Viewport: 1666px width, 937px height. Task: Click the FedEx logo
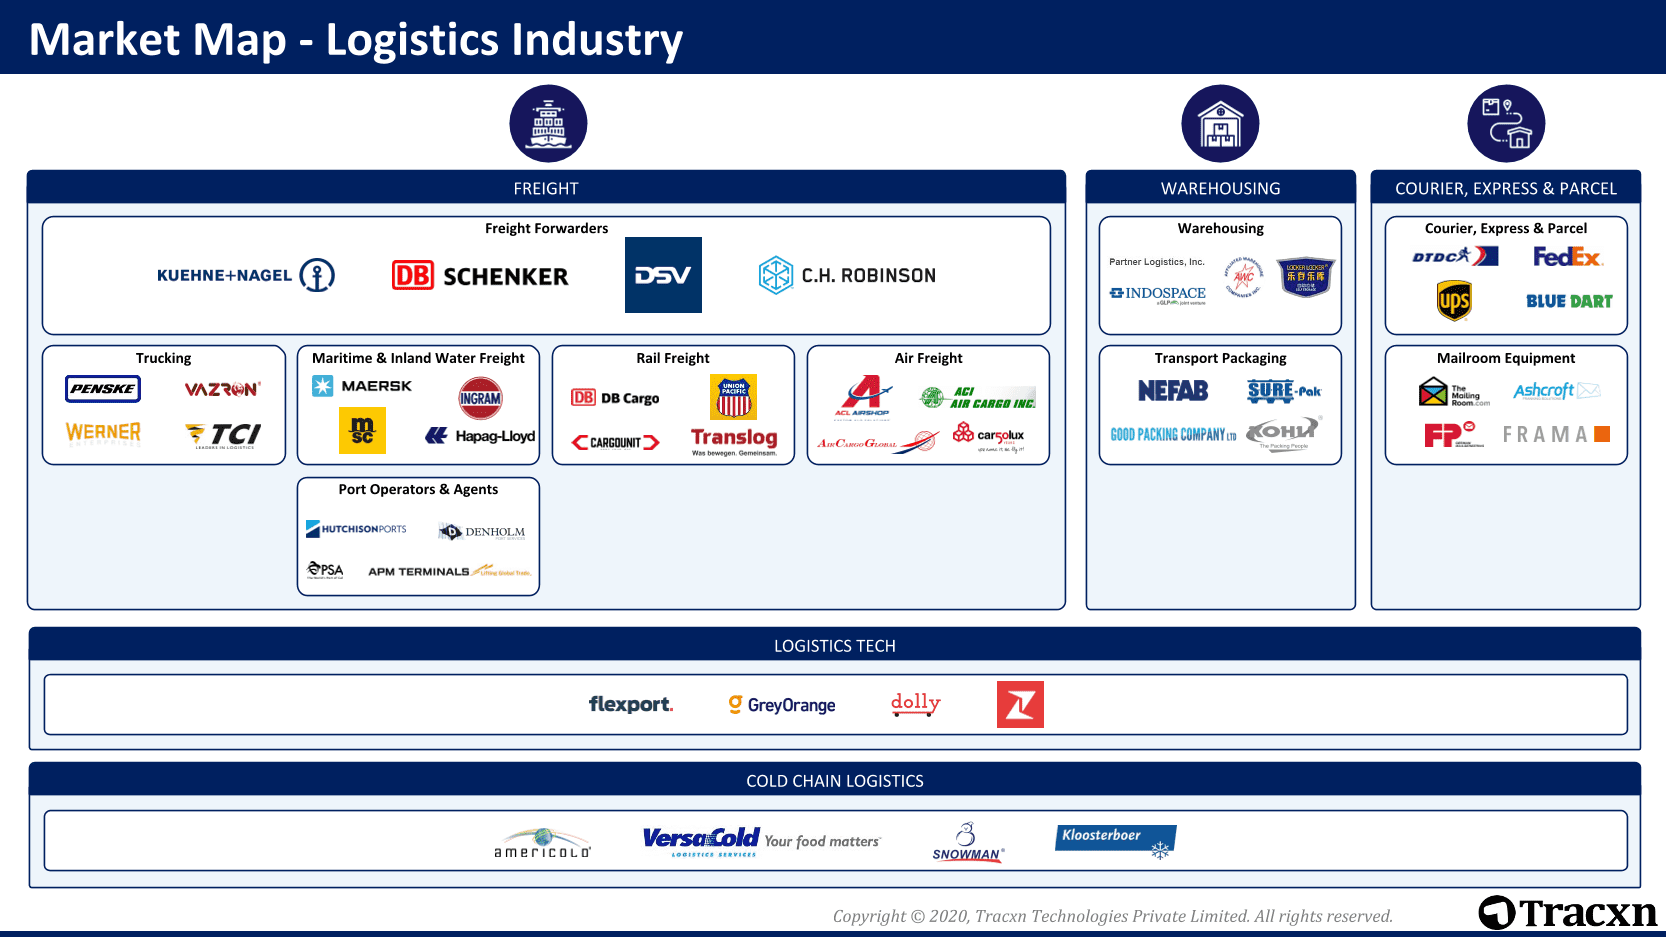1568,257
